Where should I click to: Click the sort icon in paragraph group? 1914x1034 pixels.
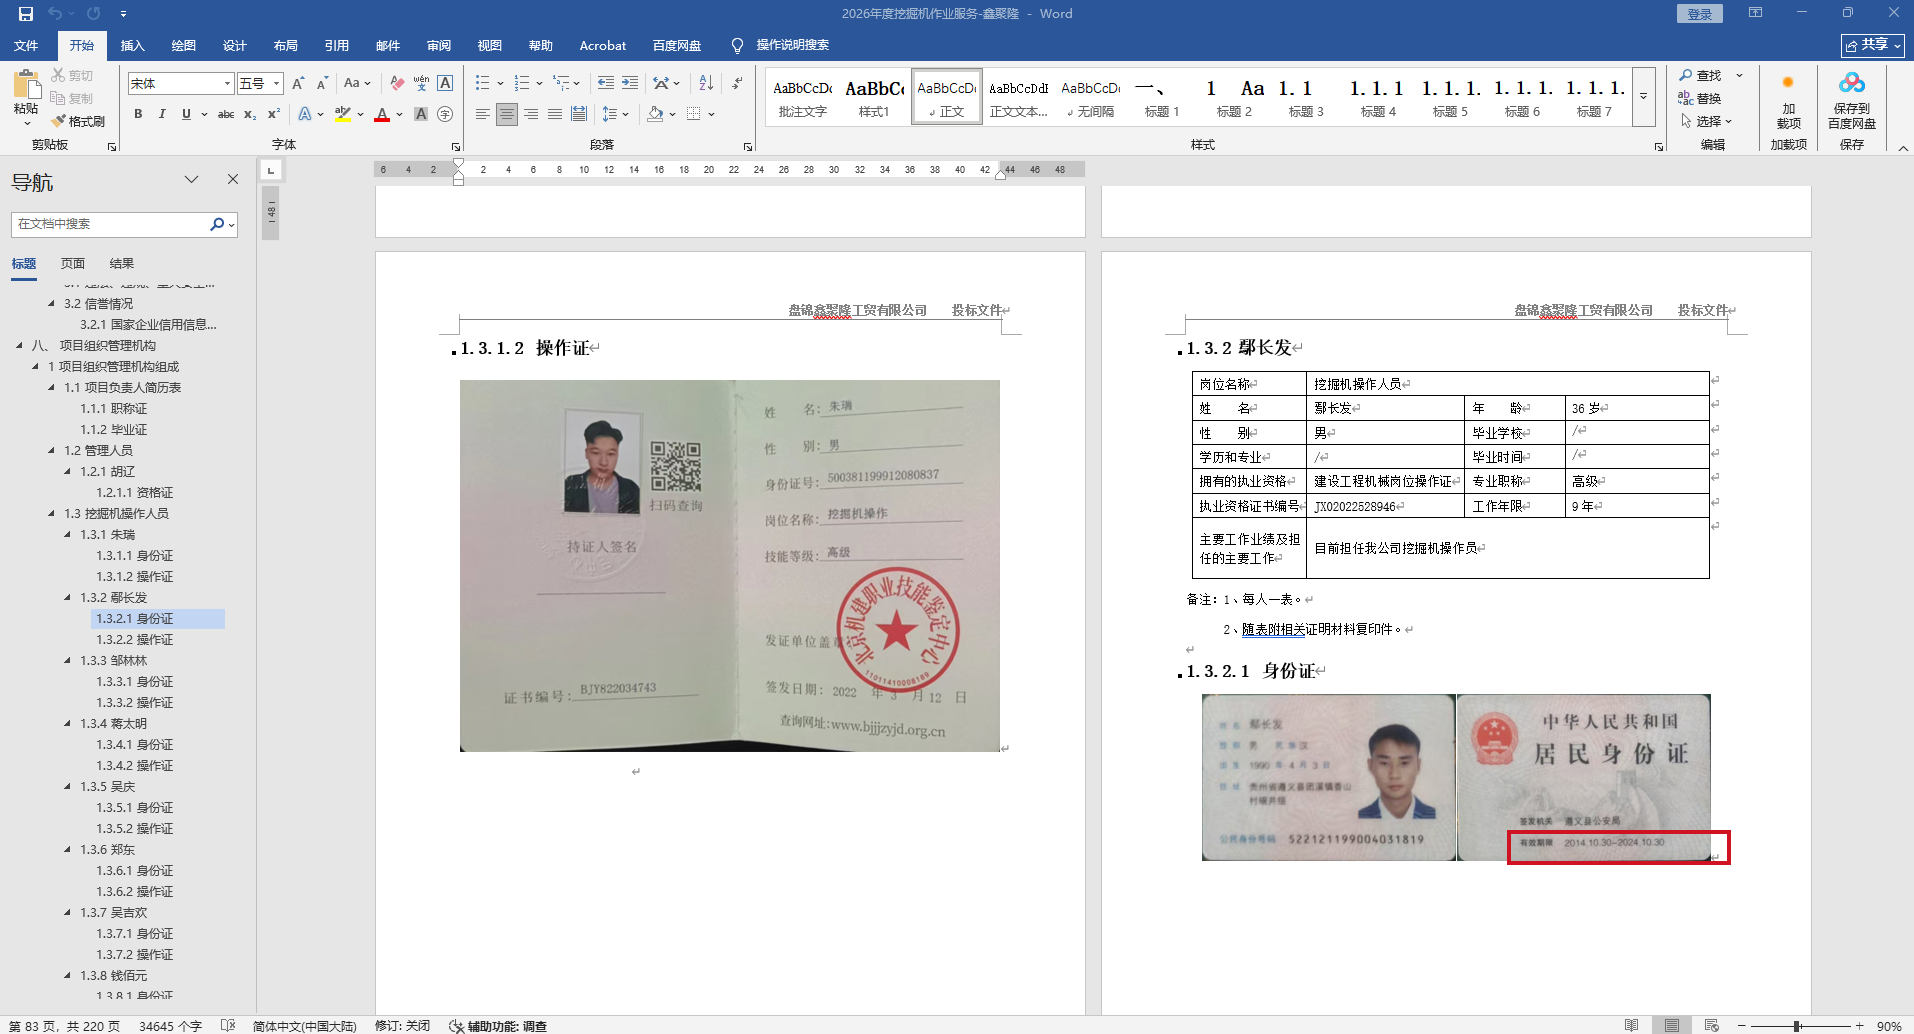(706, 83)
